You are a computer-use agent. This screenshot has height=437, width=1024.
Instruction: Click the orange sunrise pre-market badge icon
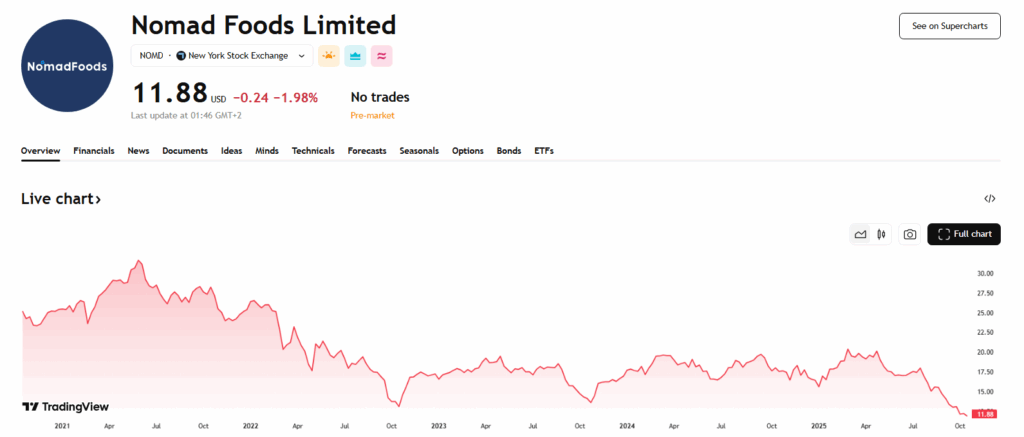[329, 56]
